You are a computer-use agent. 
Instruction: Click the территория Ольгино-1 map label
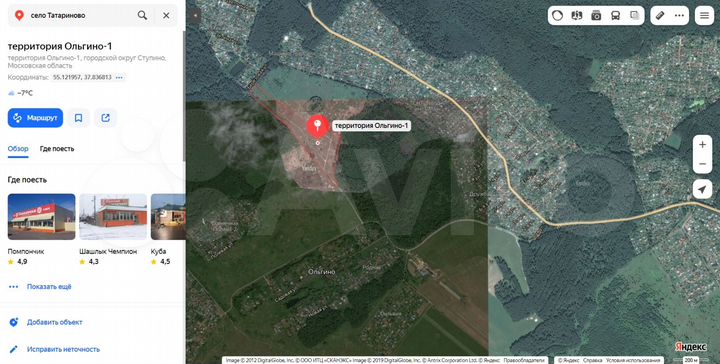tap(371, 126)
